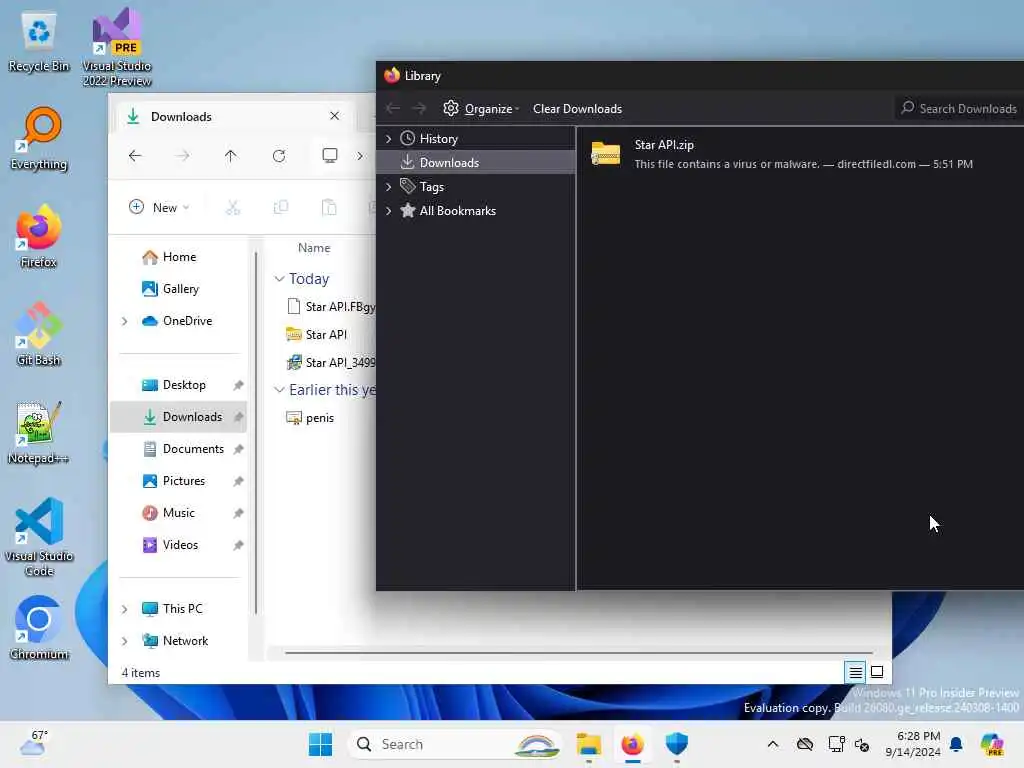Launch Visual Studio 2022 Preview shortcut
The width and height of the screenshot is (1024, 768).
coord(117,47)
